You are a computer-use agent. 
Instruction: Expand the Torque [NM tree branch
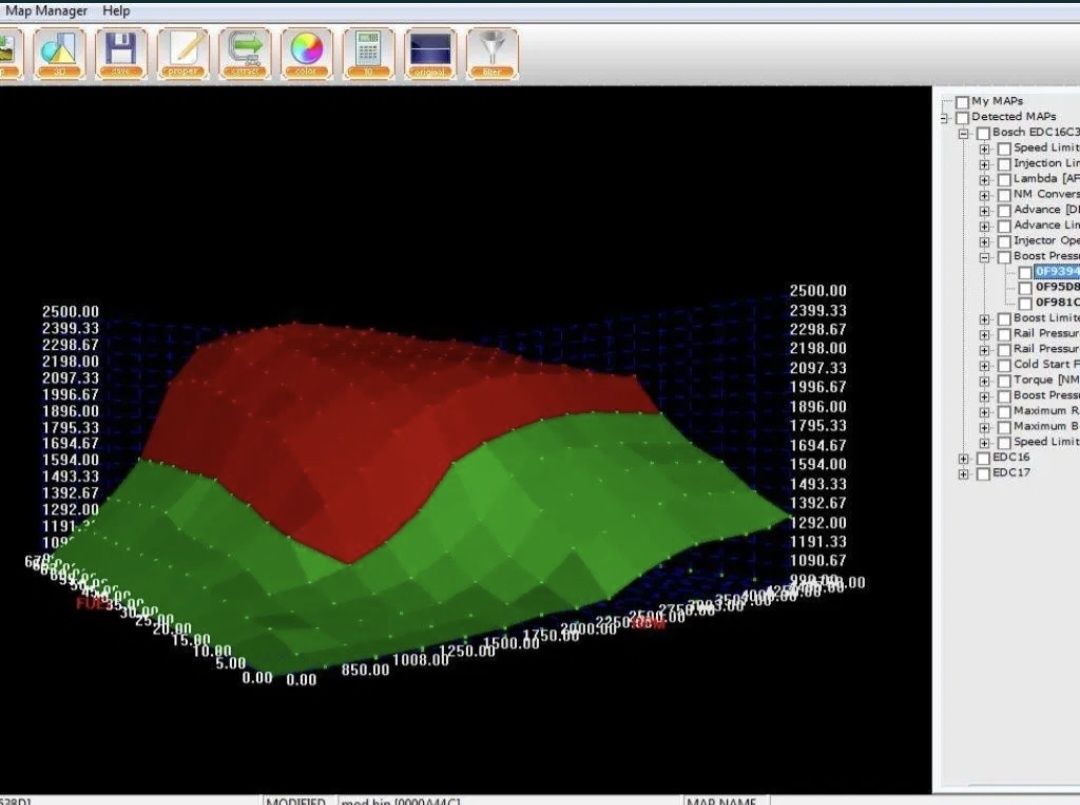coord(984,381)
